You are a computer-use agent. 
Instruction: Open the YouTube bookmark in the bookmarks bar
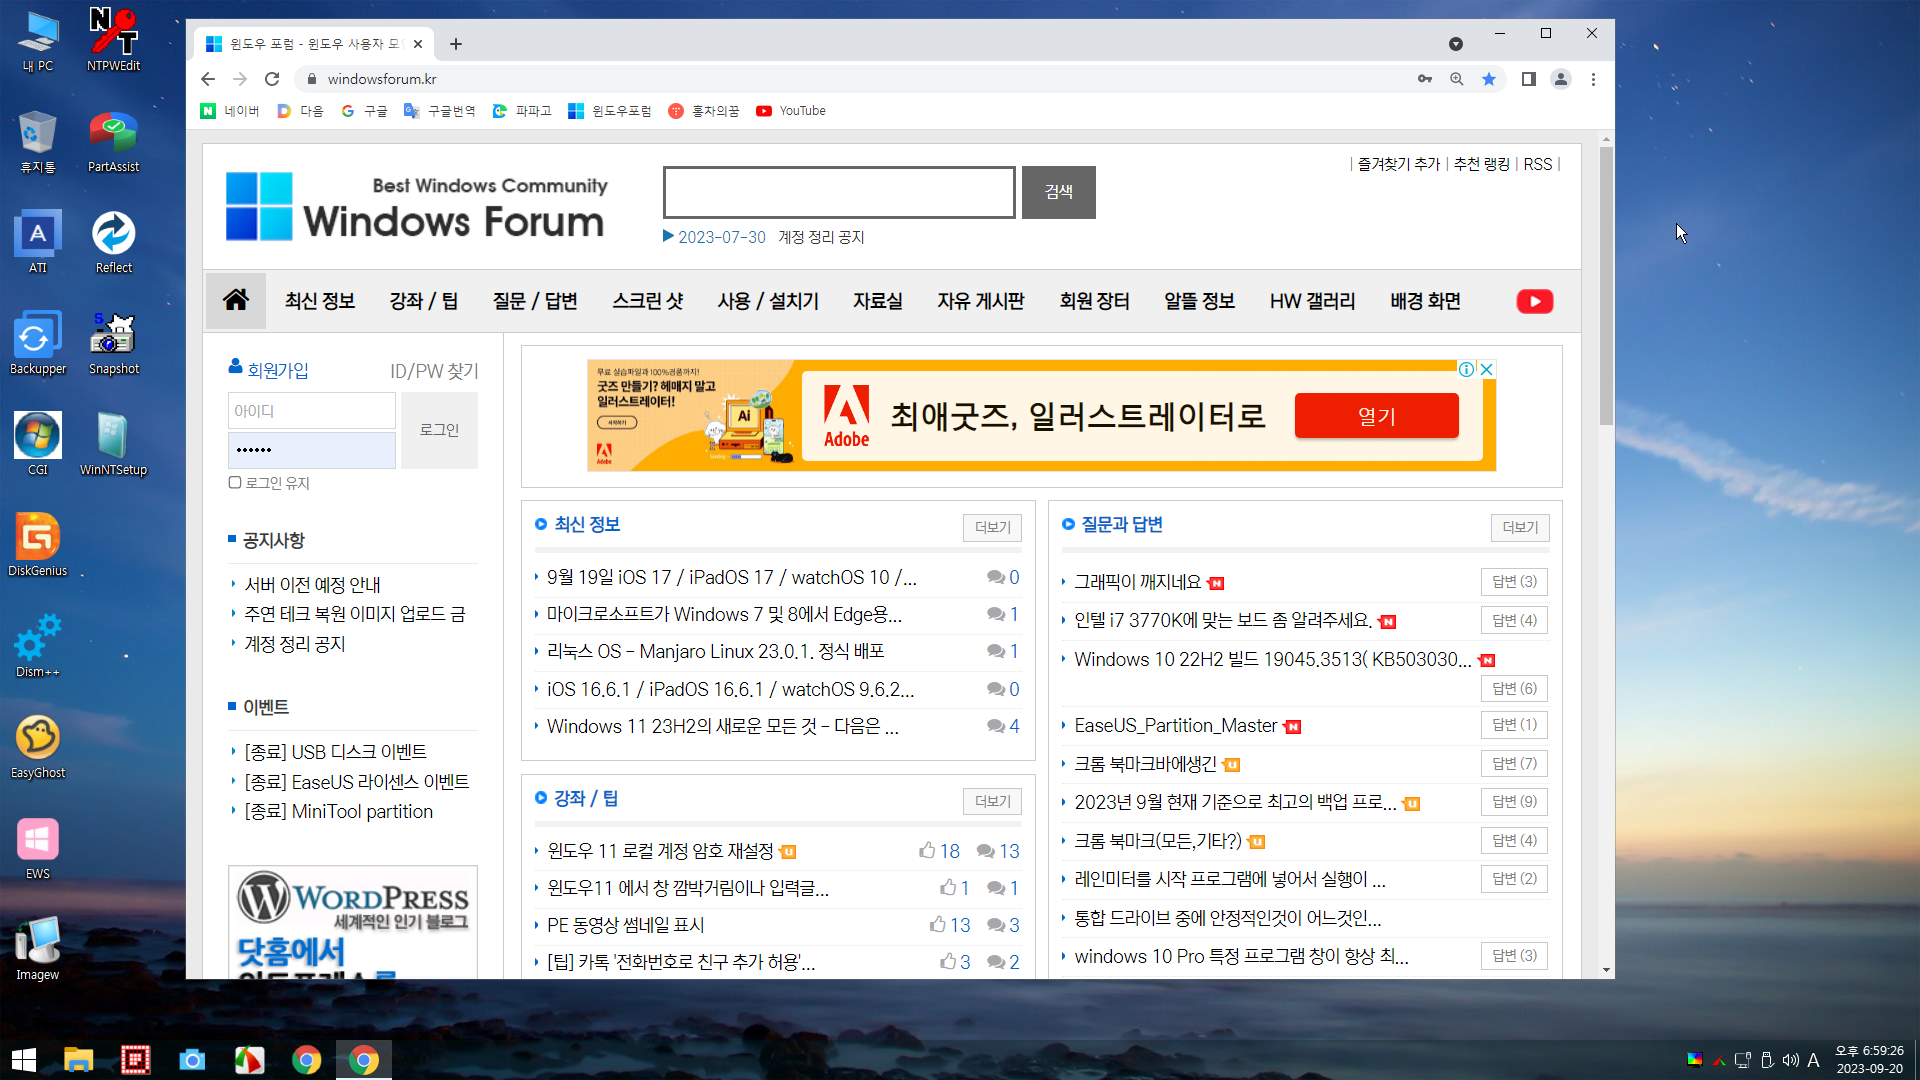(x=791, y=111)
